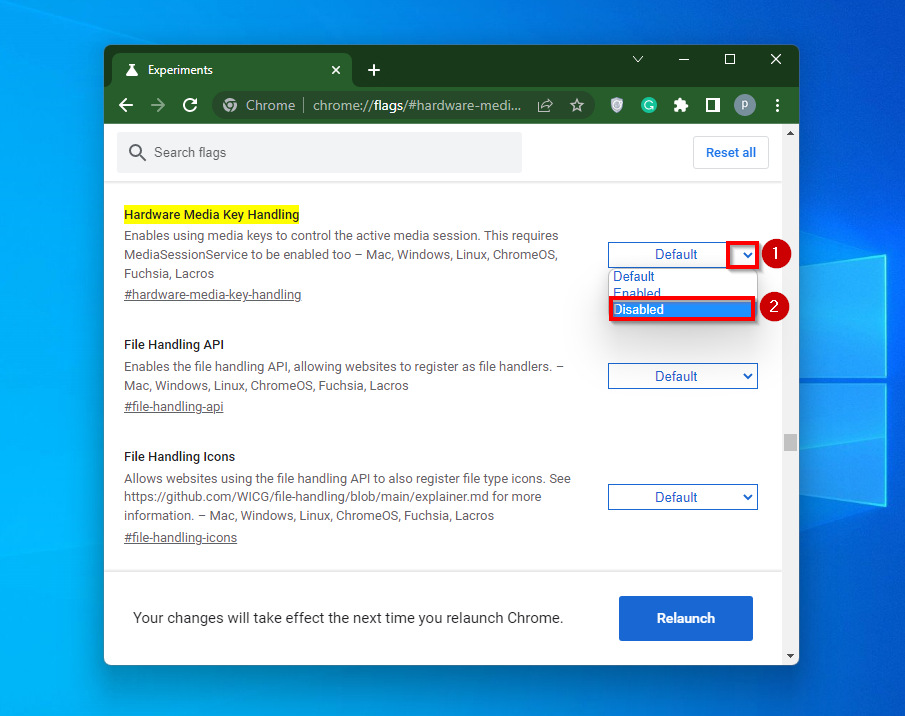
Task: Bookmark the page with the star icon
Action: [x=577, y=105]
